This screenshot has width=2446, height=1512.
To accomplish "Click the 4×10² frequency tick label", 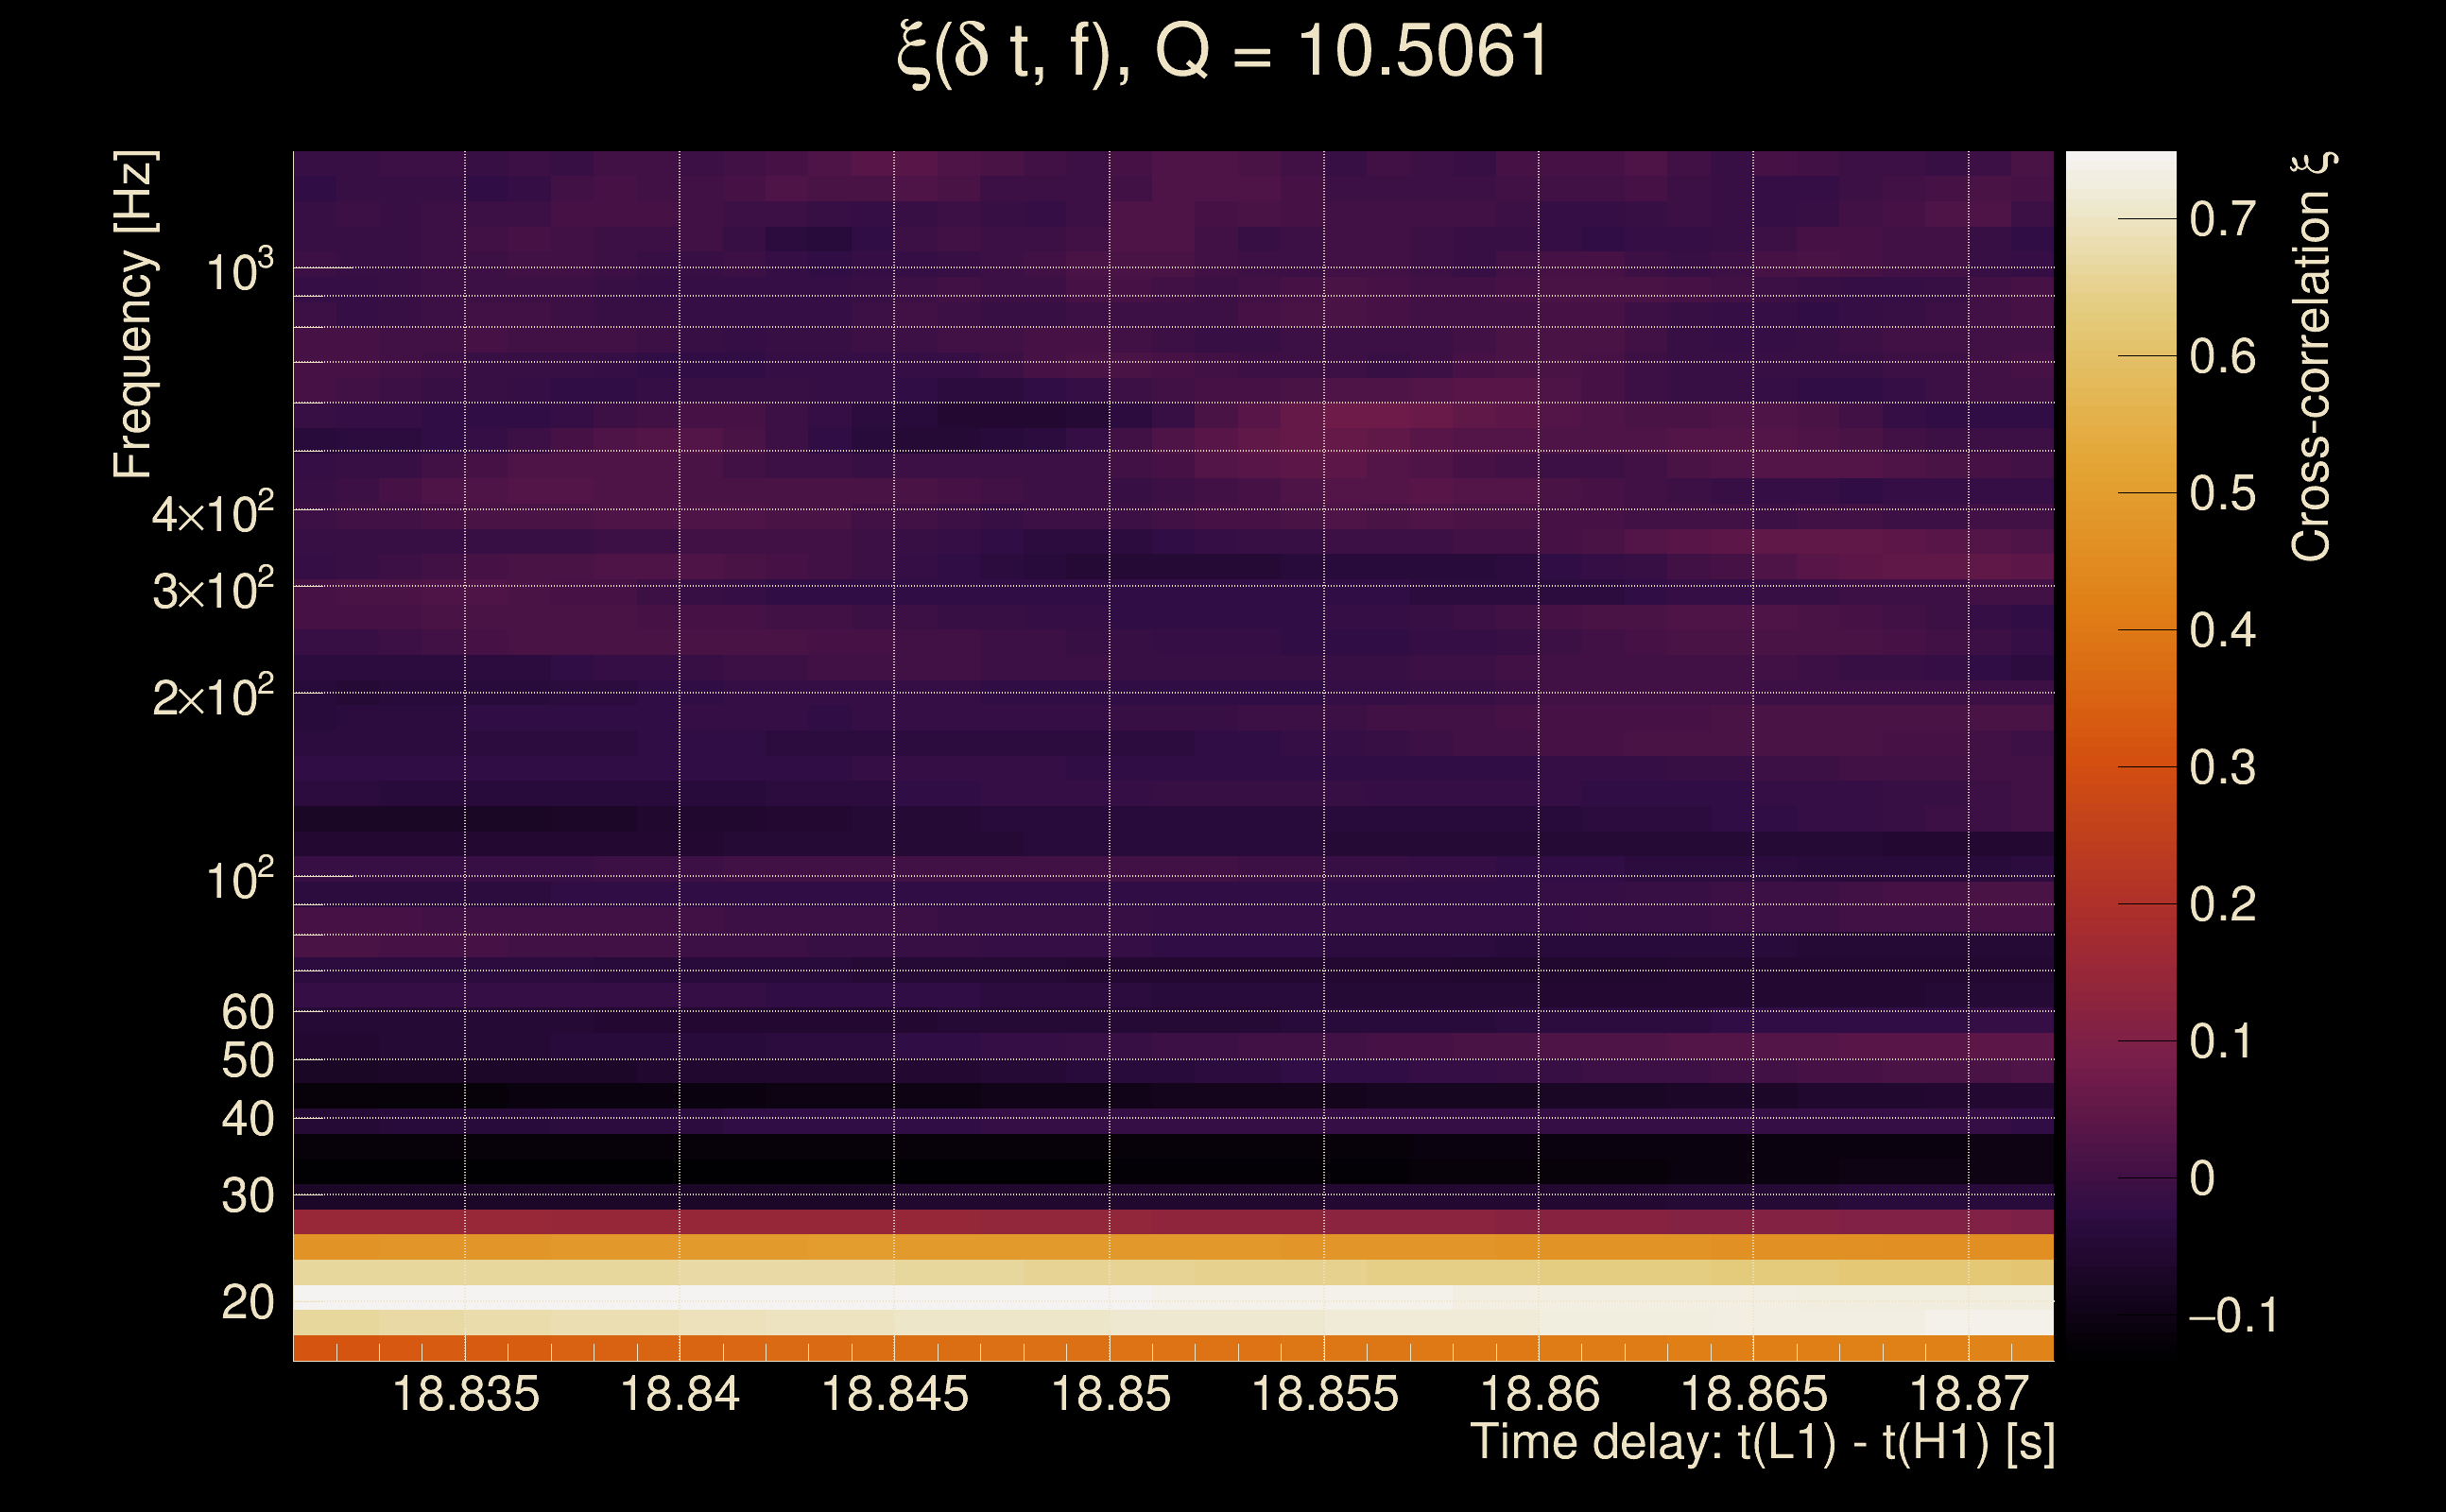I will (213, 514).
